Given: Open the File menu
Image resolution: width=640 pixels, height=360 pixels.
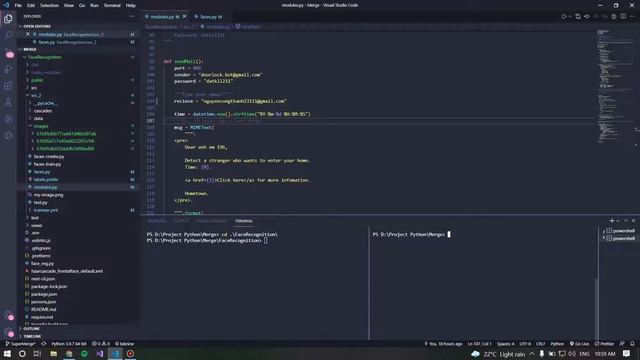Looking at the screenshot, I should 18,5.
